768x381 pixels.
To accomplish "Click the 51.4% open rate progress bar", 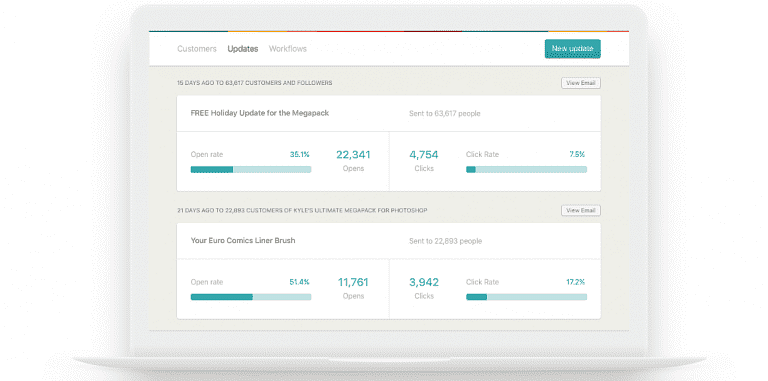I will pyautogui.click(x=251, y=297).
